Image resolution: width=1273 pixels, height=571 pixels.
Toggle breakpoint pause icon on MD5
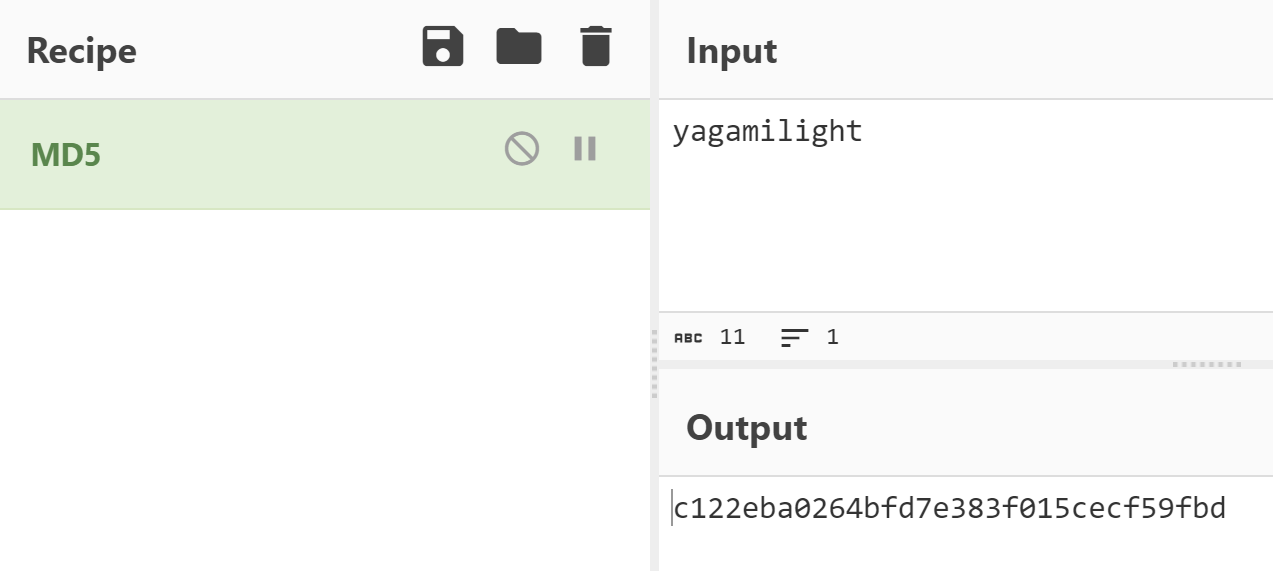(x=585, y=149)
